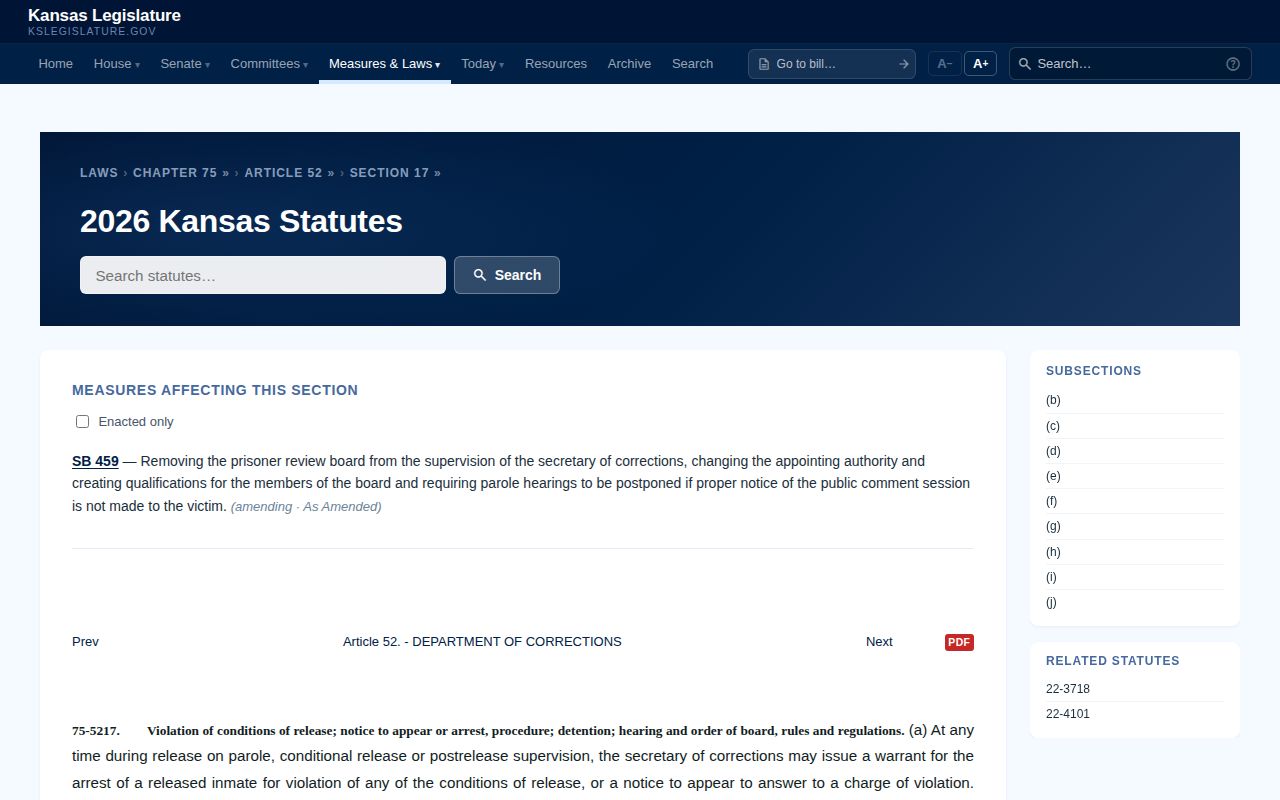The height and width of the screenshot is (800, 1280).
Task: Go to the Prev statute link
Action: (85, 642)
